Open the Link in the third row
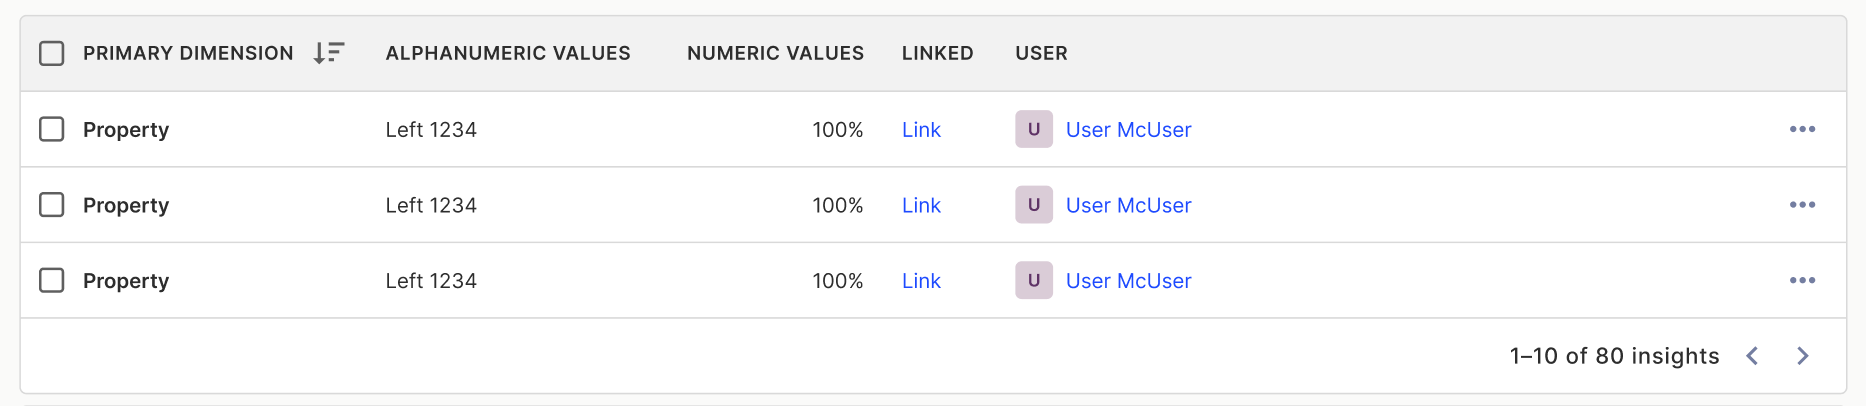Screen dimensions: 1866x406 click(x=921, y=282)
